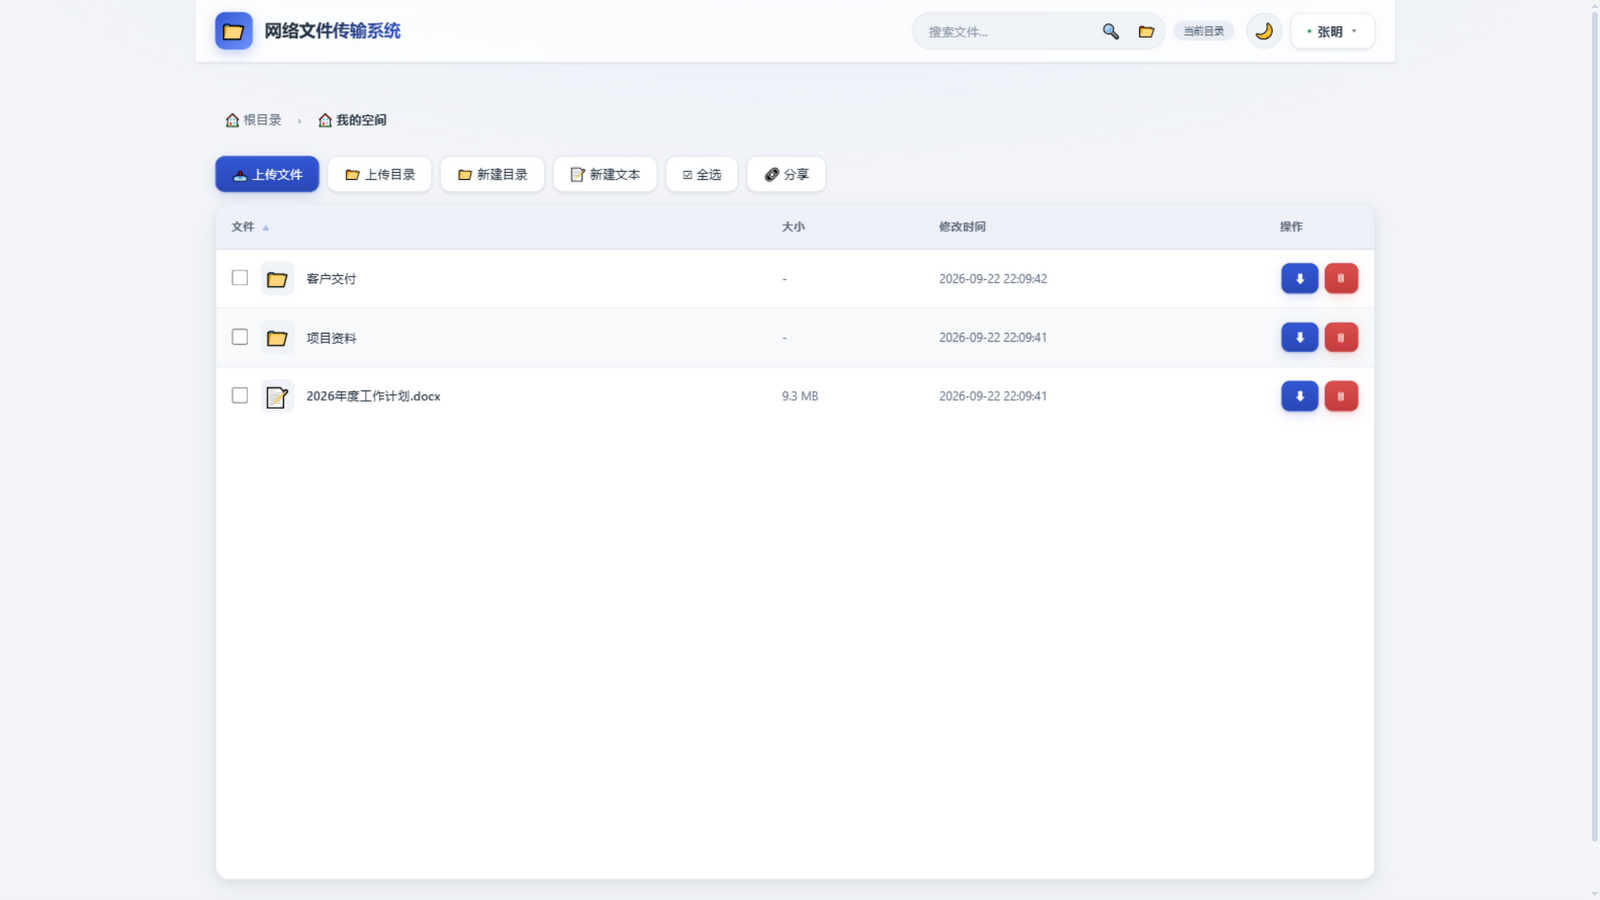The image size is (1600, 900).
Task: Click the 分享 button
Action: tap(786, 174)
